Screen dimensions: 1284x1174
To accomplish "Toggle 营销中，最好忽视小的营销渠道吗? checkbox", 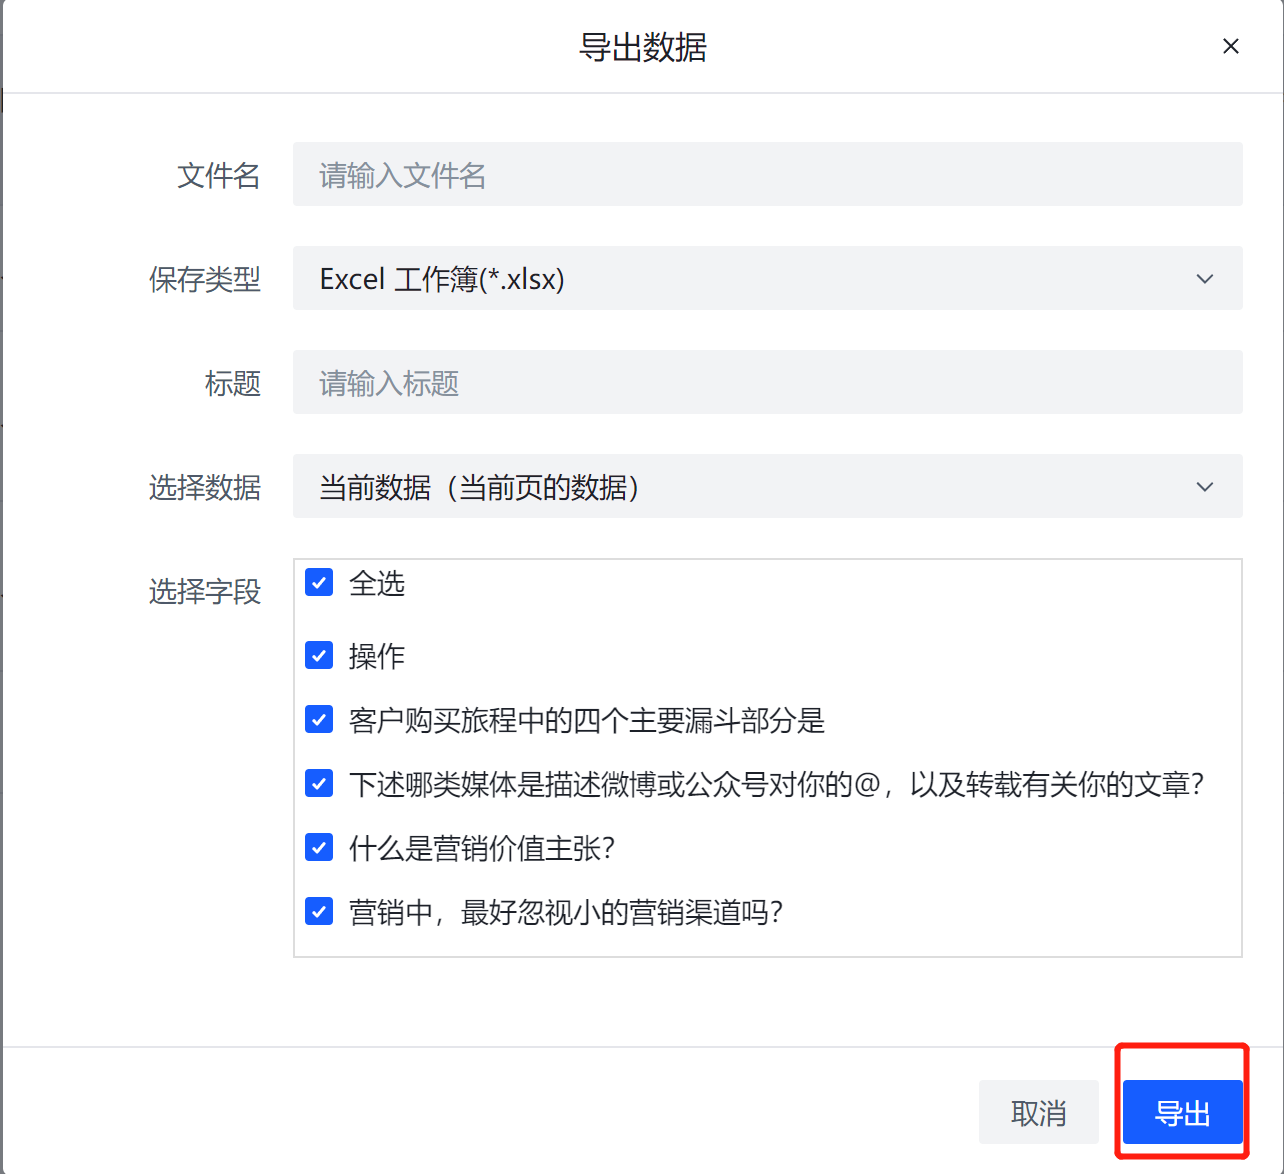I will tap(319, 912).
